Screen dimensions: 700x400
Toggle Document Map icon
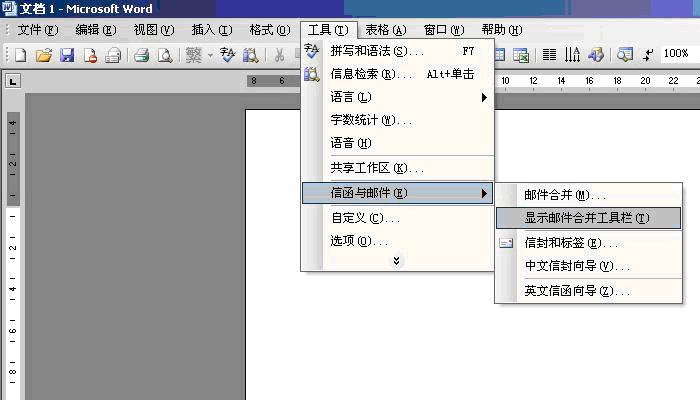tap(625, 55)
